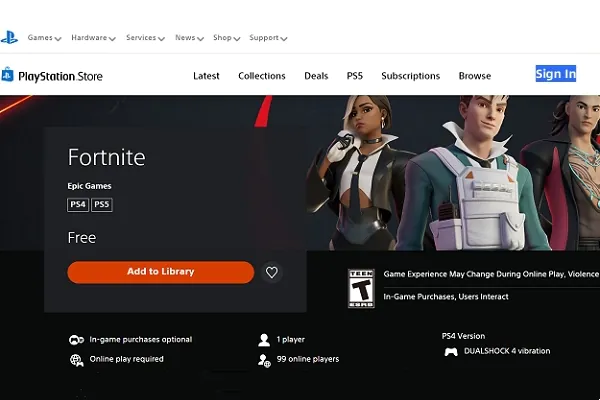Click the PlayStation Store logo text

pos(60,76)
